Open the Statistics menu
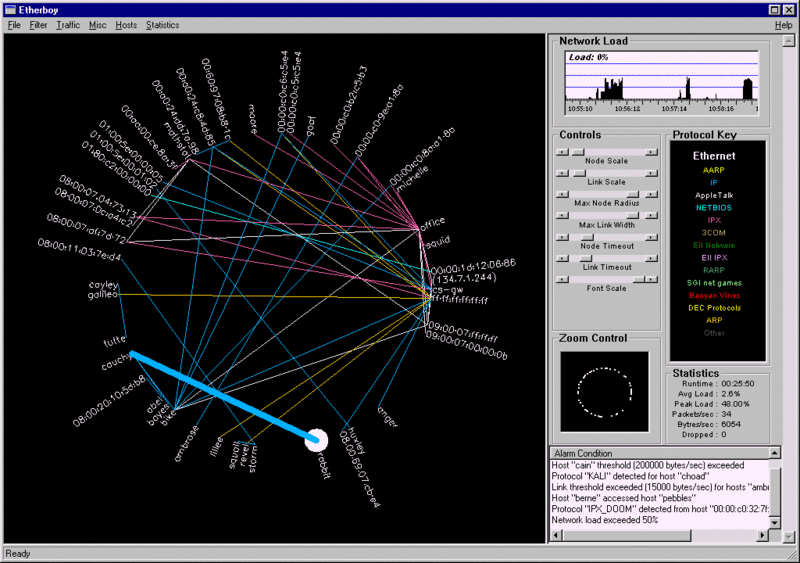 tap(162, 25)
